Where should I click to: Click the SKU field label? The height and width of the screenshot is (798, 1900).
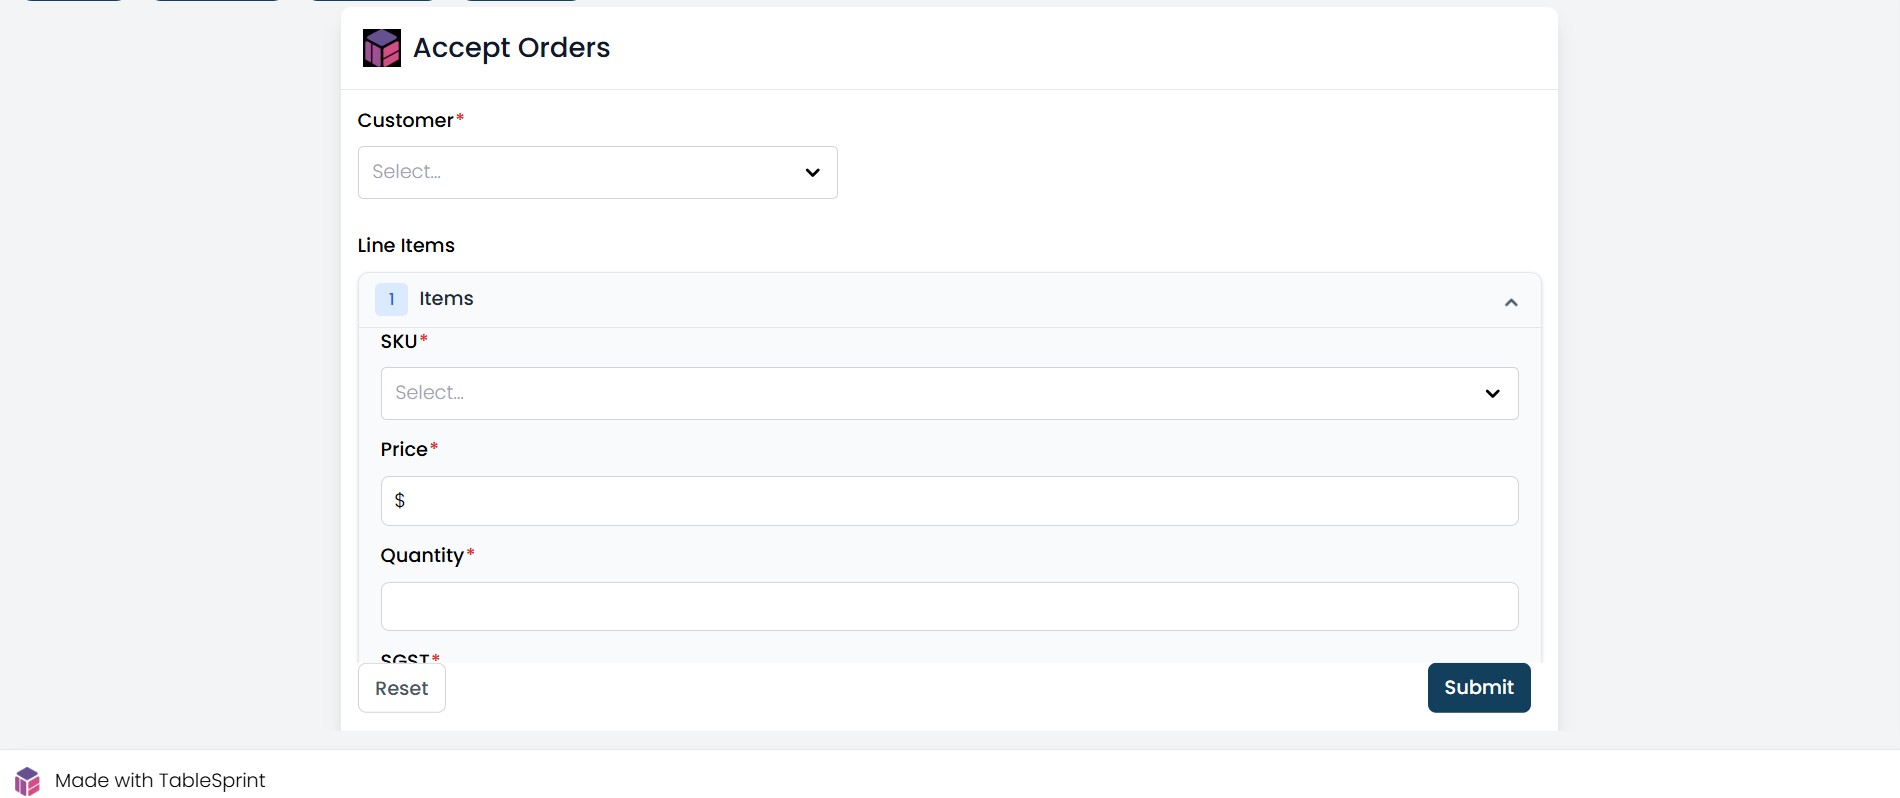399,342
